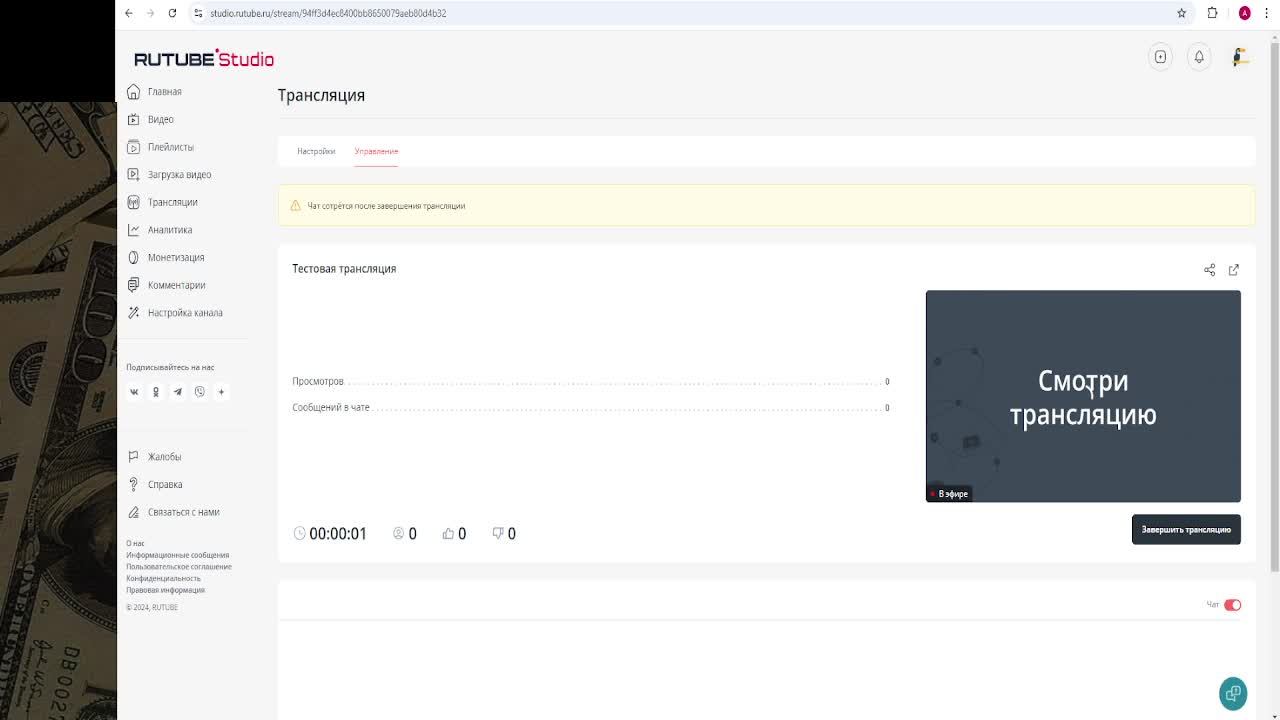Open the stream in a new window icon
Screen dimensions: 1280x720
coord(1234,270)
